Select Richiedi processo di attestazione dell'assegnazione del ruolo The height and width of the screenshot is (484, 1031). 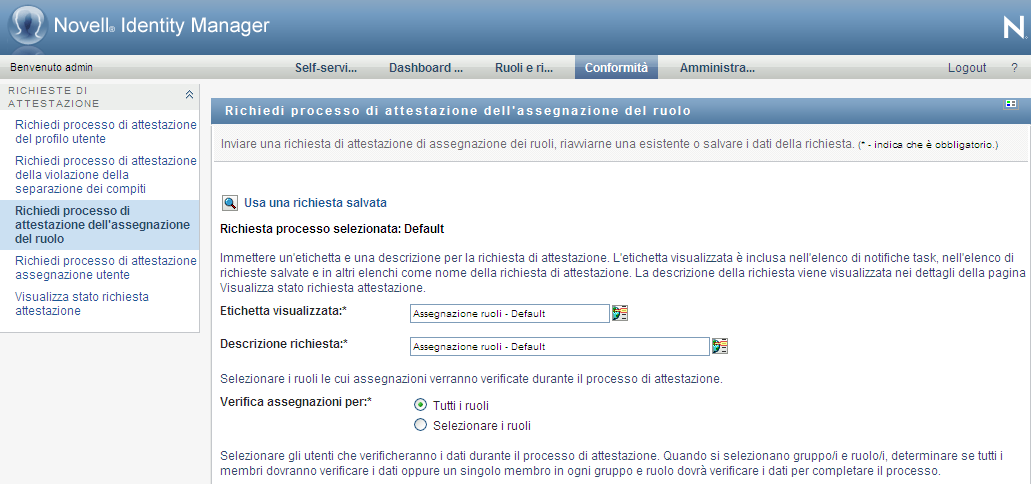click(100, 225)
